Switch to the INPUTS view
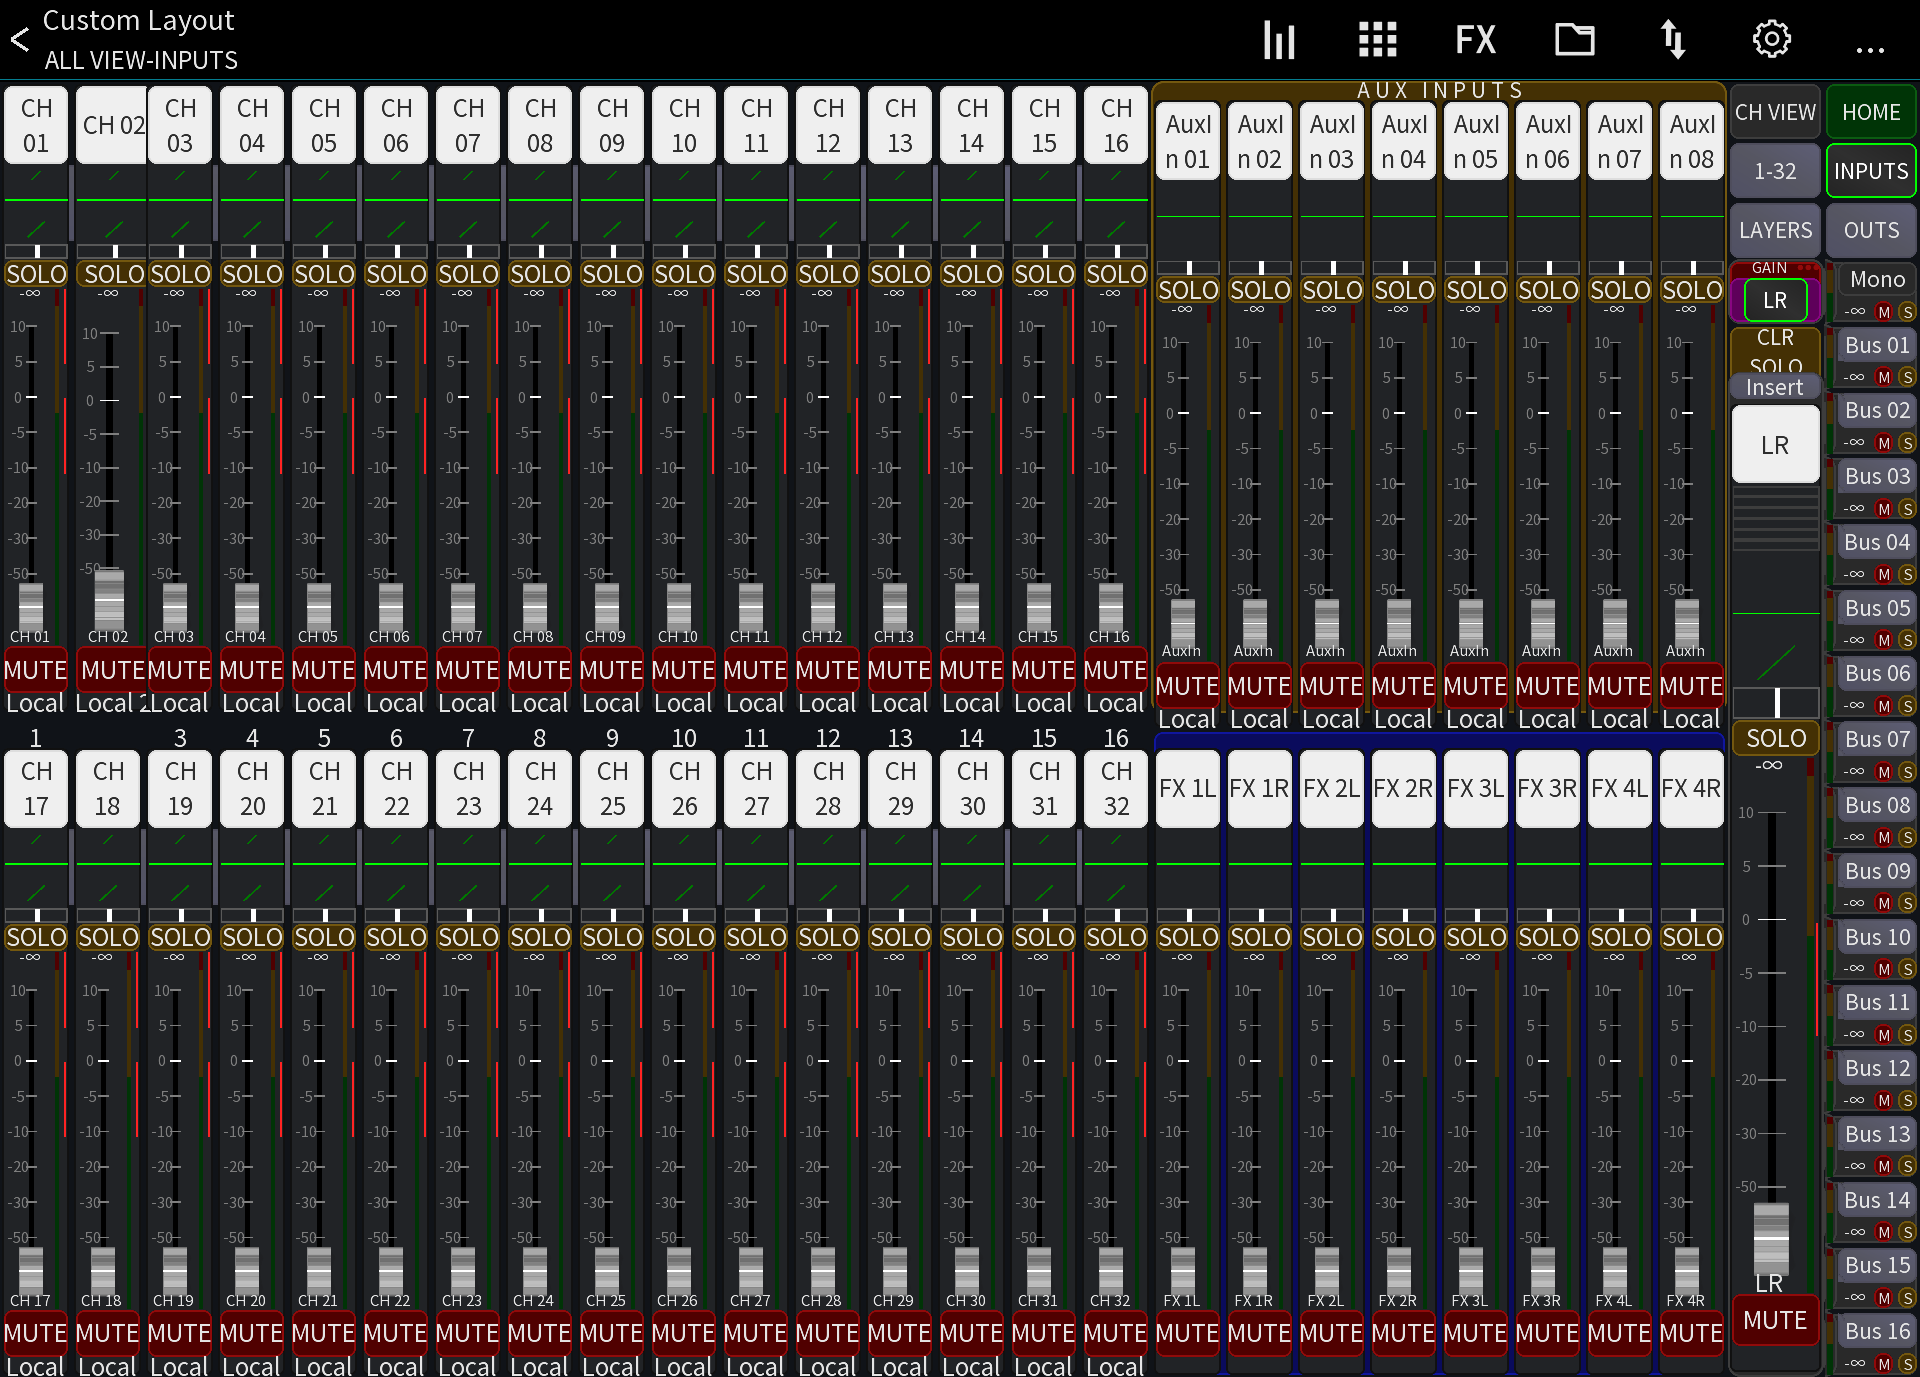The width and height of the screenshot is (1920, 1377). click(1871, 171)
